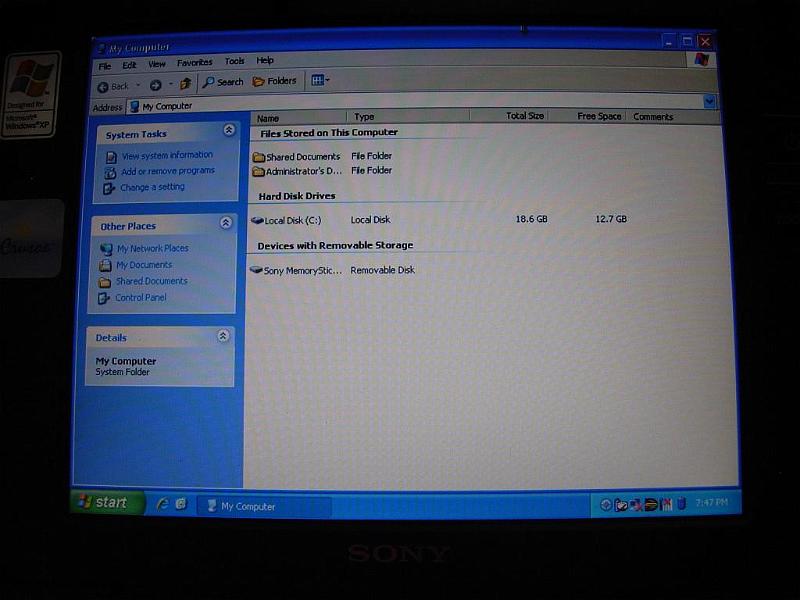
Task: Click the Files Stored on This Computer heading
Action: pos(329,133)
